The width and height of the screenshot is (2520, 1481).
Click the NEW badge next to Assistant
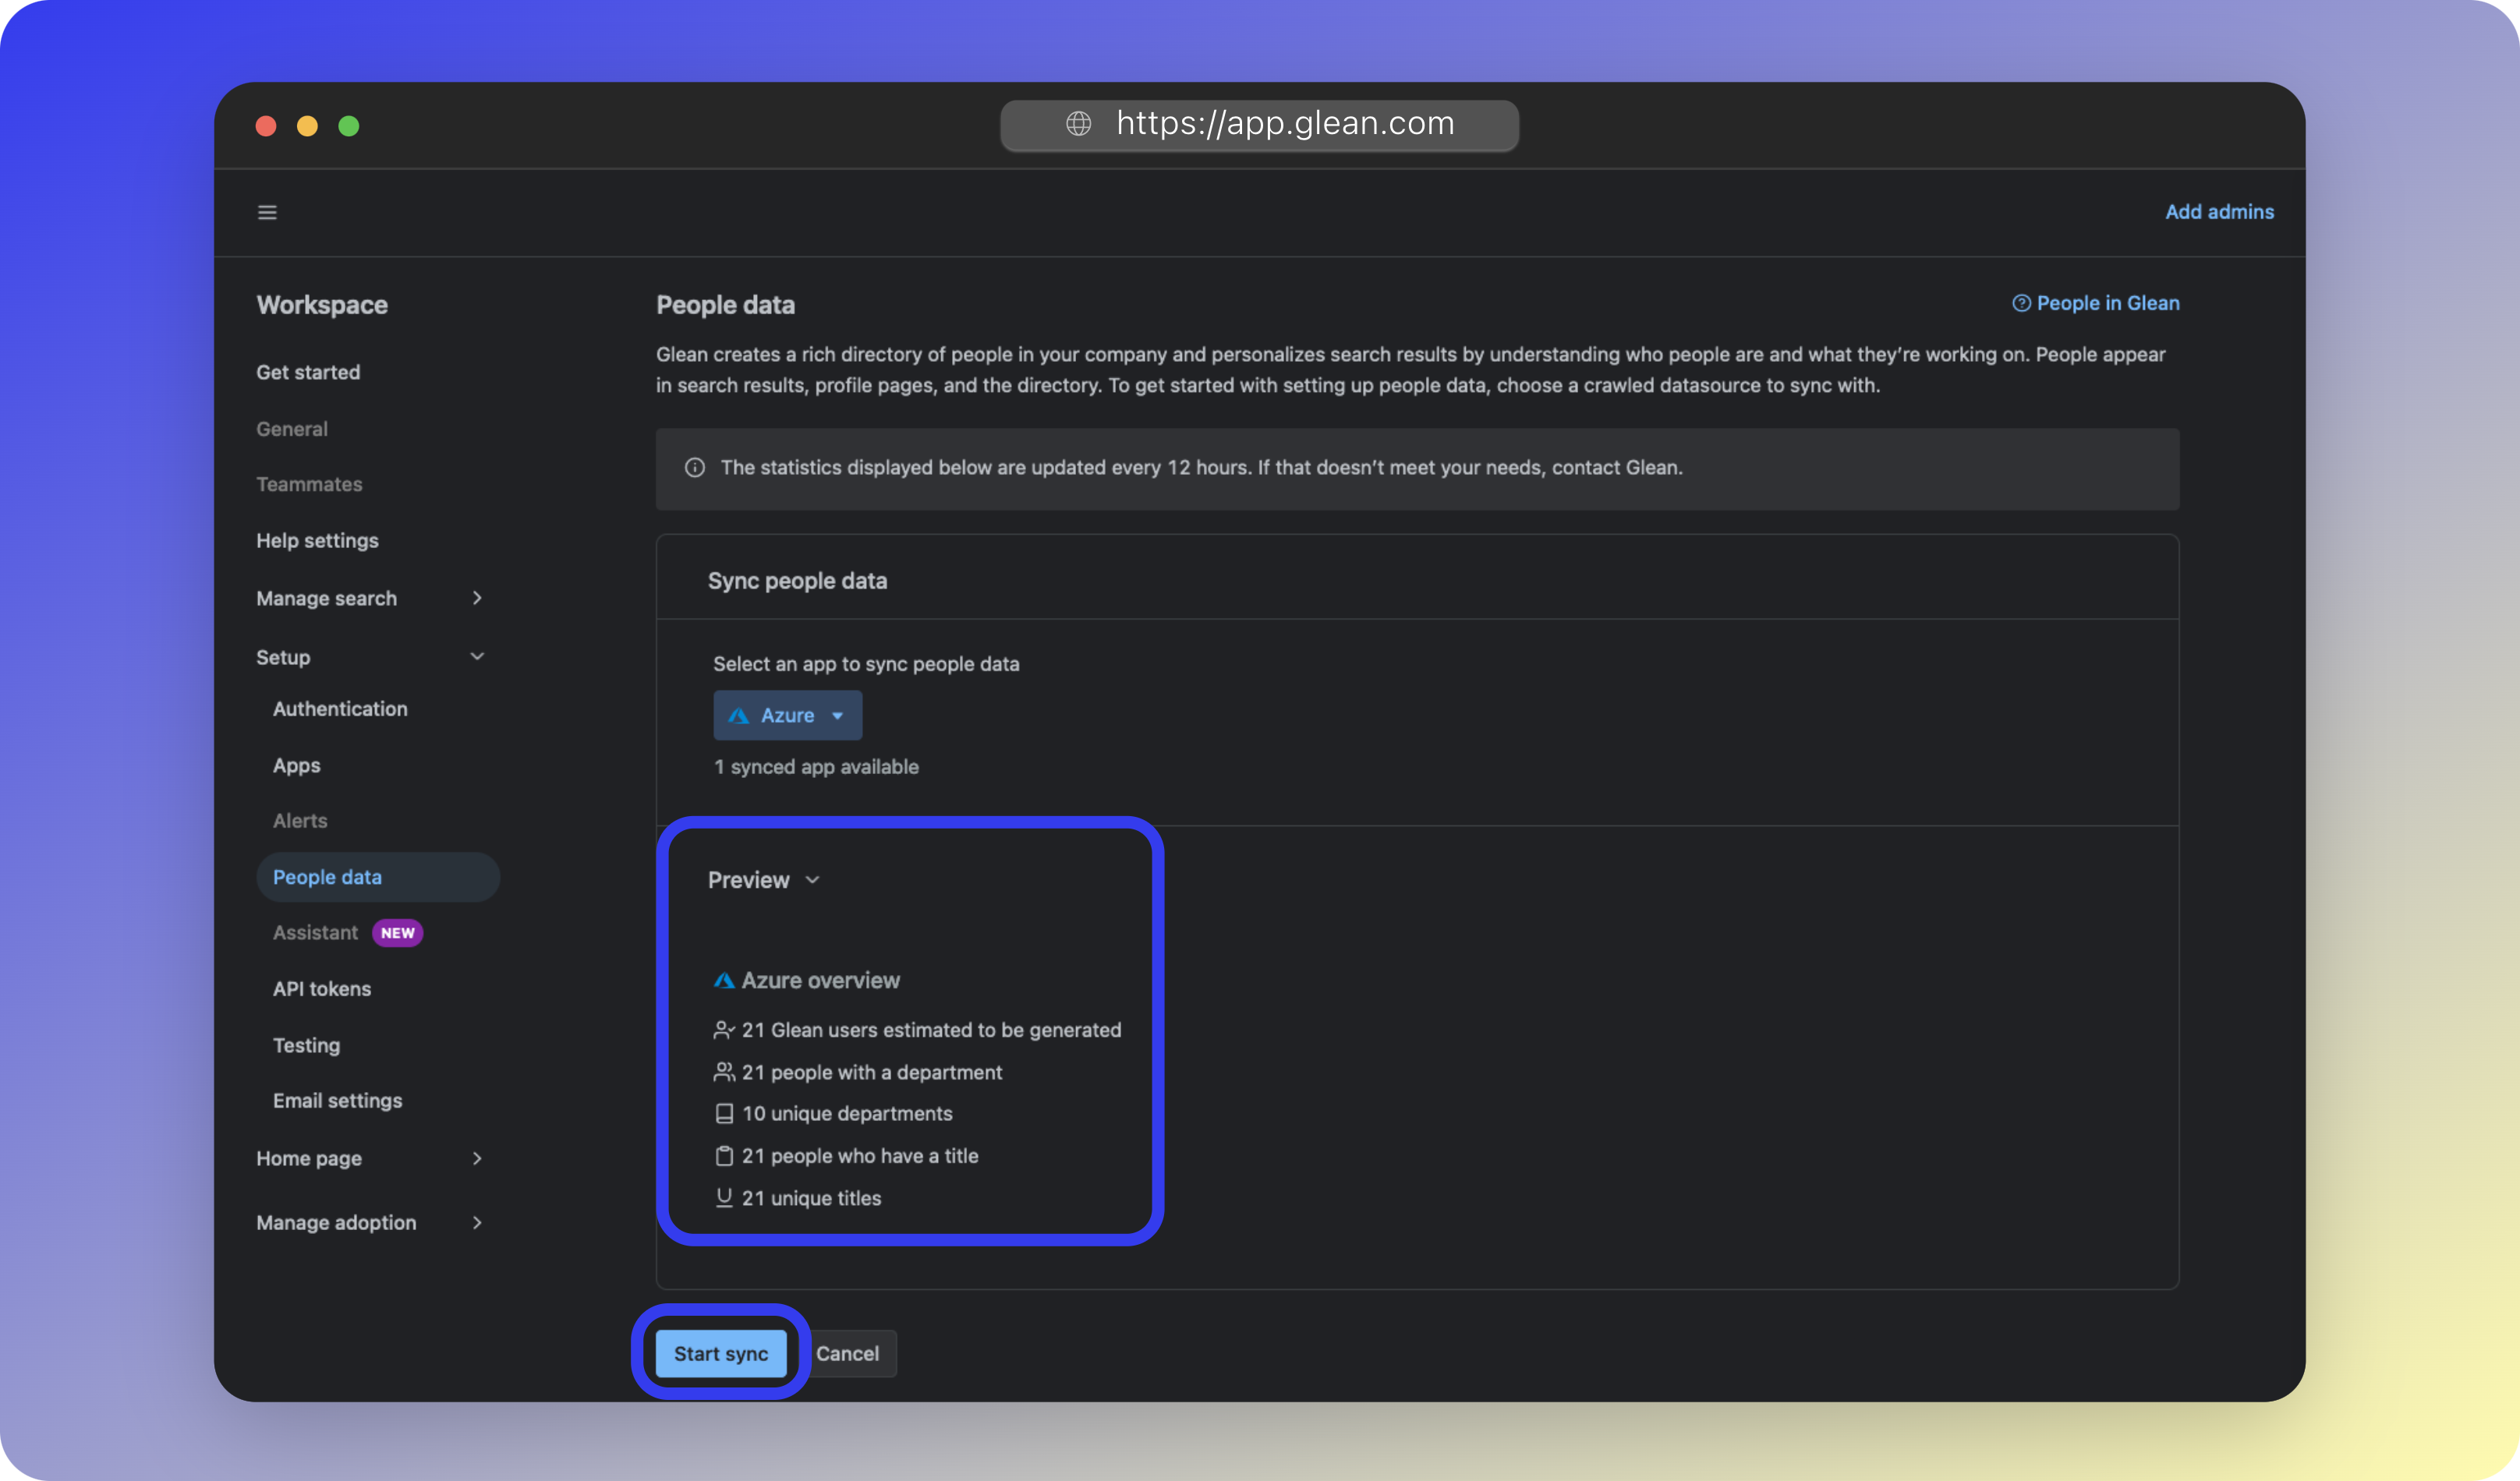coord(397,932)
